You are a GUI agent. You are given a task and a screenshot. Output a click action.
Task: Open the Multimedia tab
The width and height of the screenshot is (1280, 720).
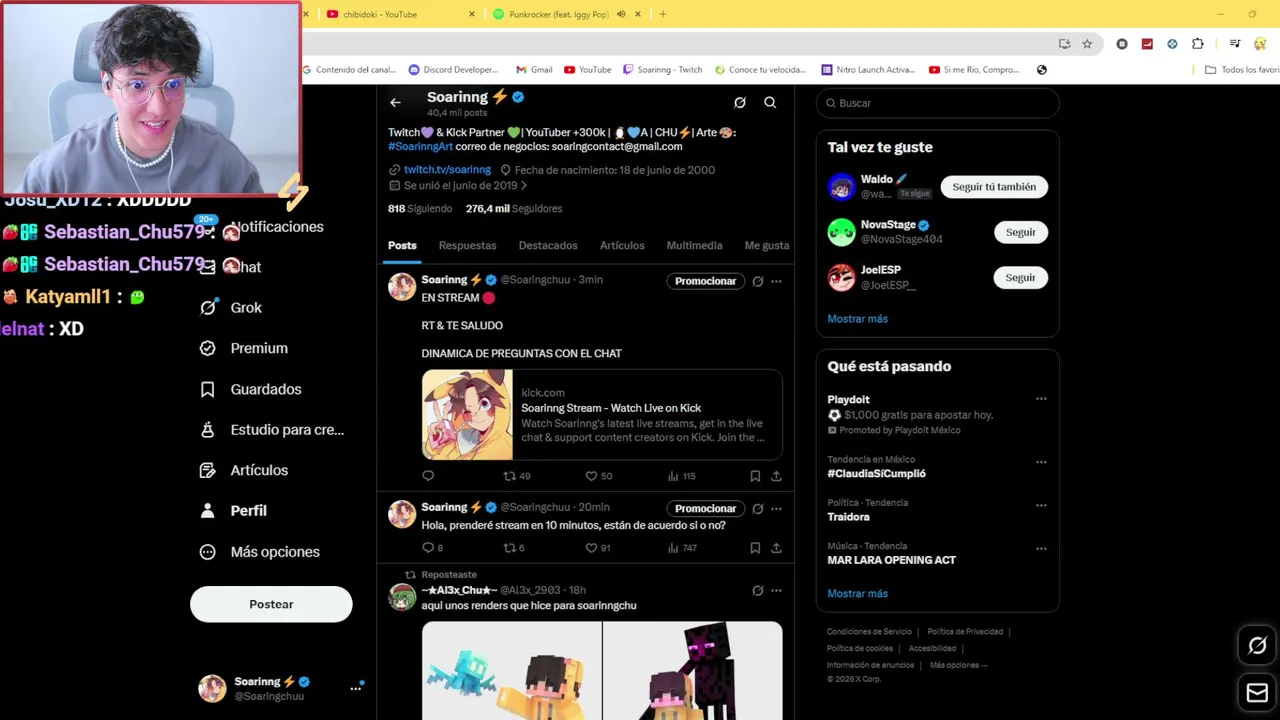(694, 245)
